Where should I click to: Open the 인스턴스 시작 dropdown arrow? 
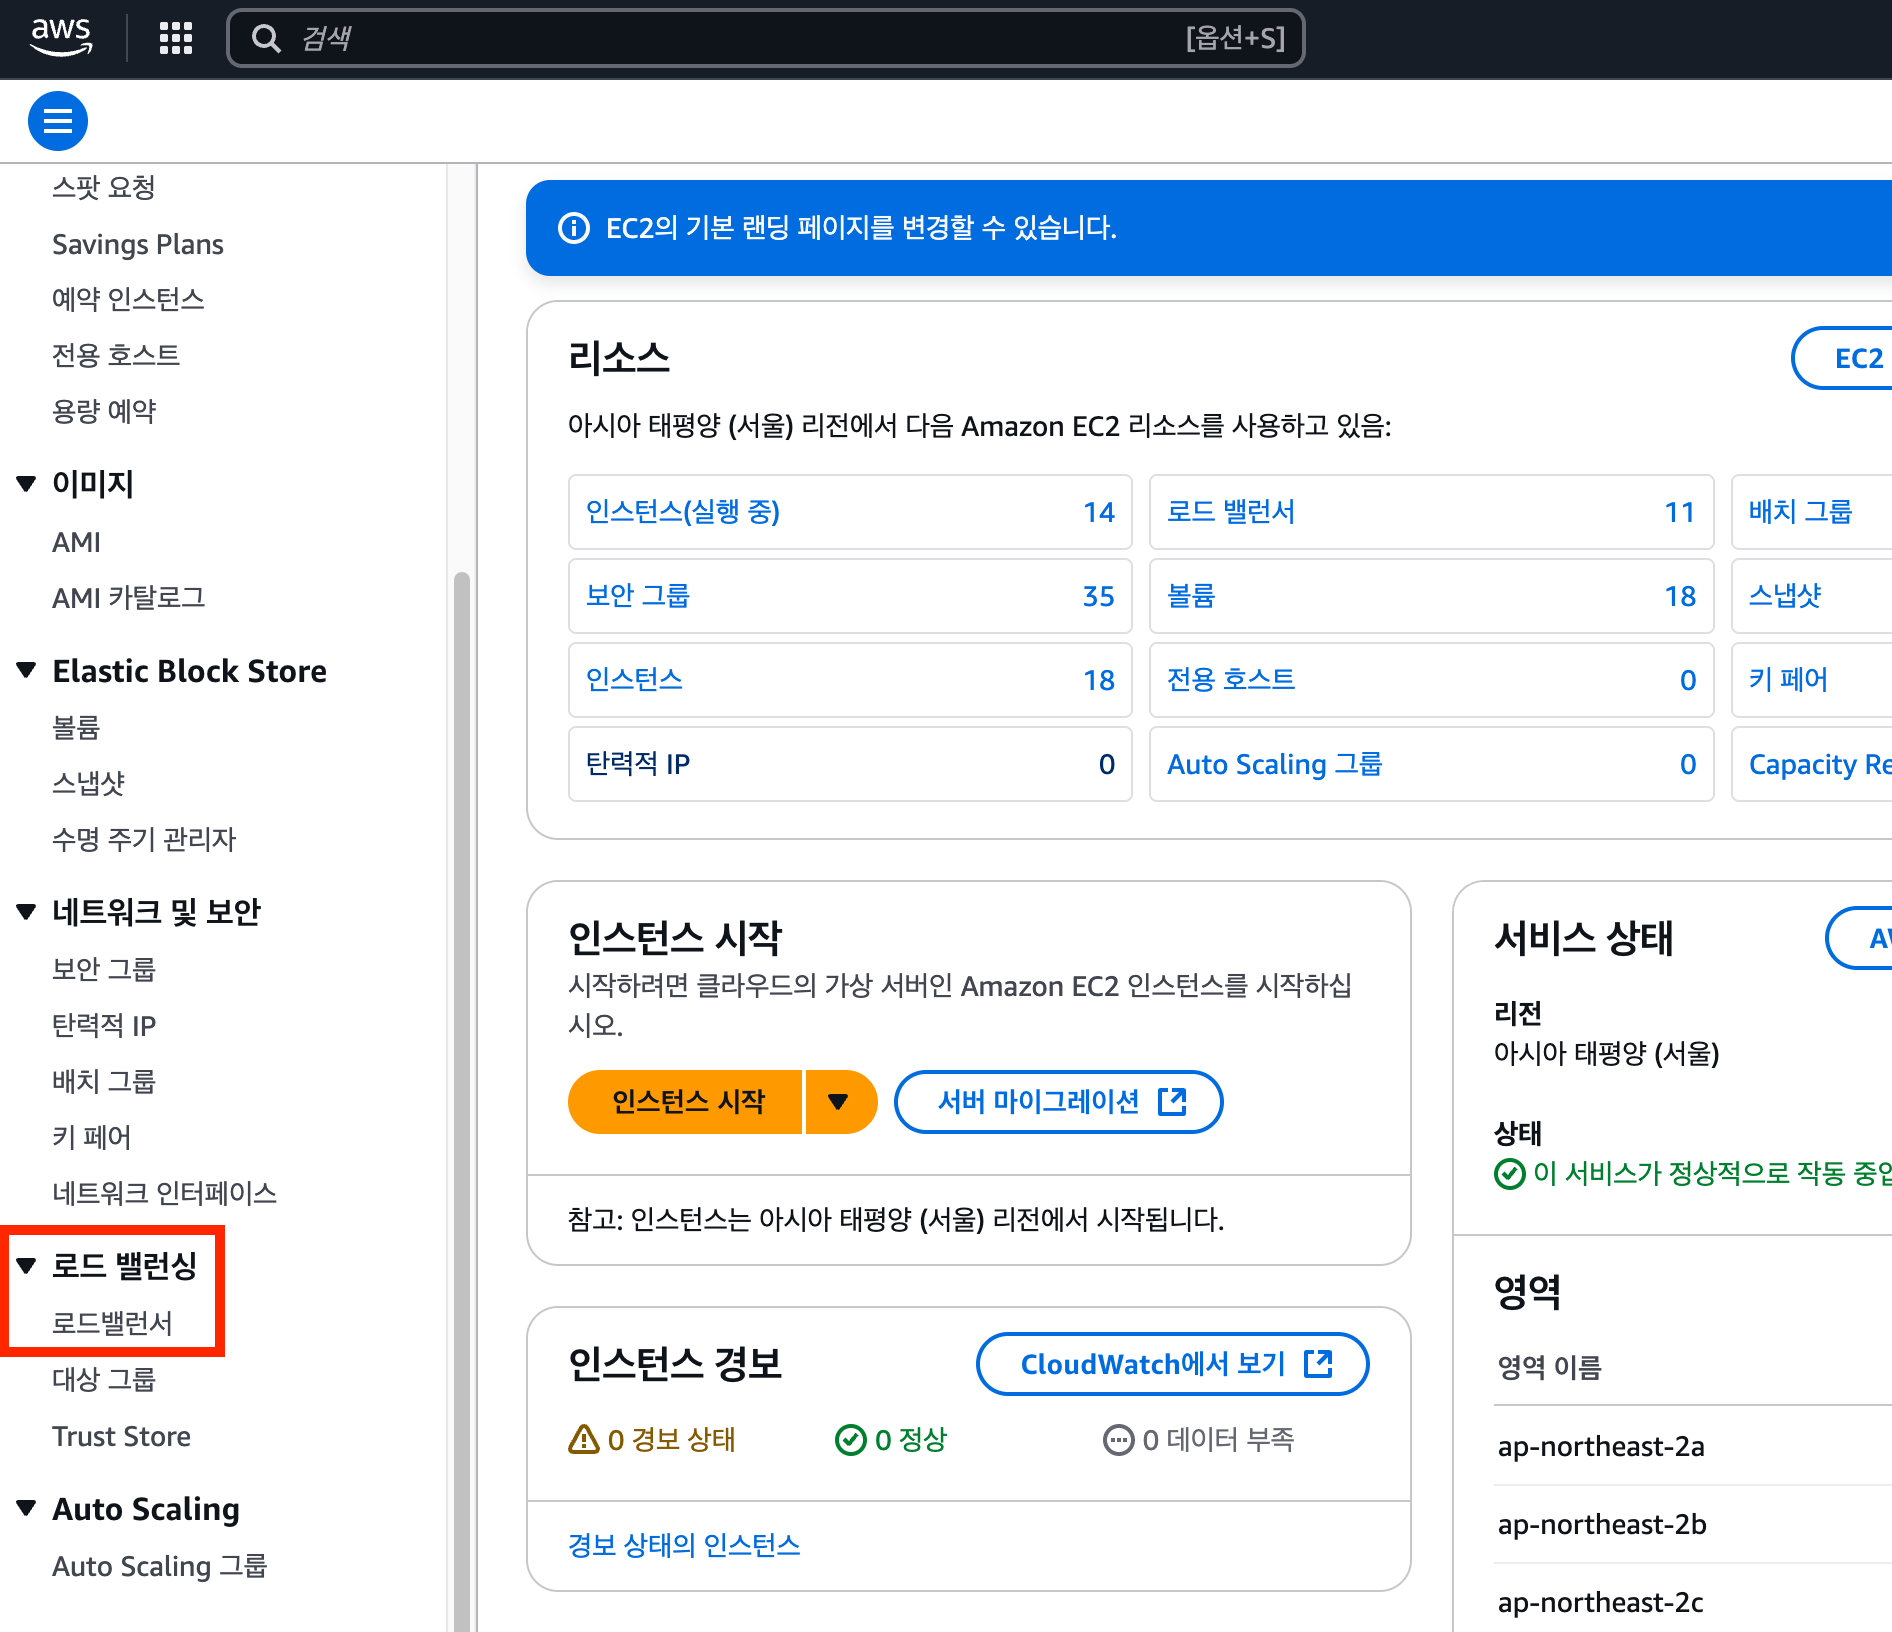(840, 1102)
